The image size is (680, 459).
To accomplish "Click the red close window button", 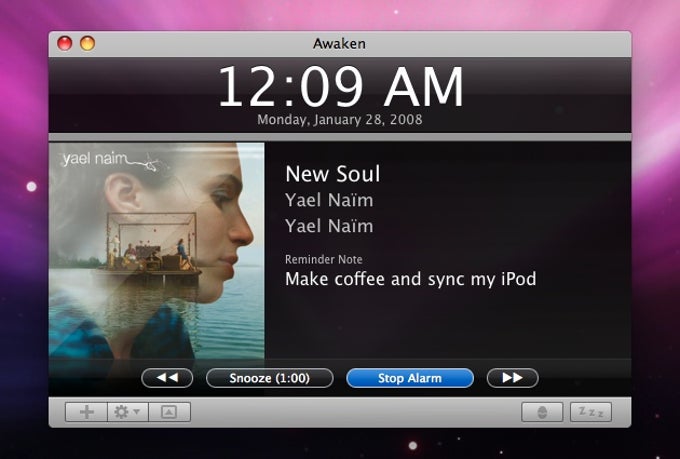I will click(65, 43).
